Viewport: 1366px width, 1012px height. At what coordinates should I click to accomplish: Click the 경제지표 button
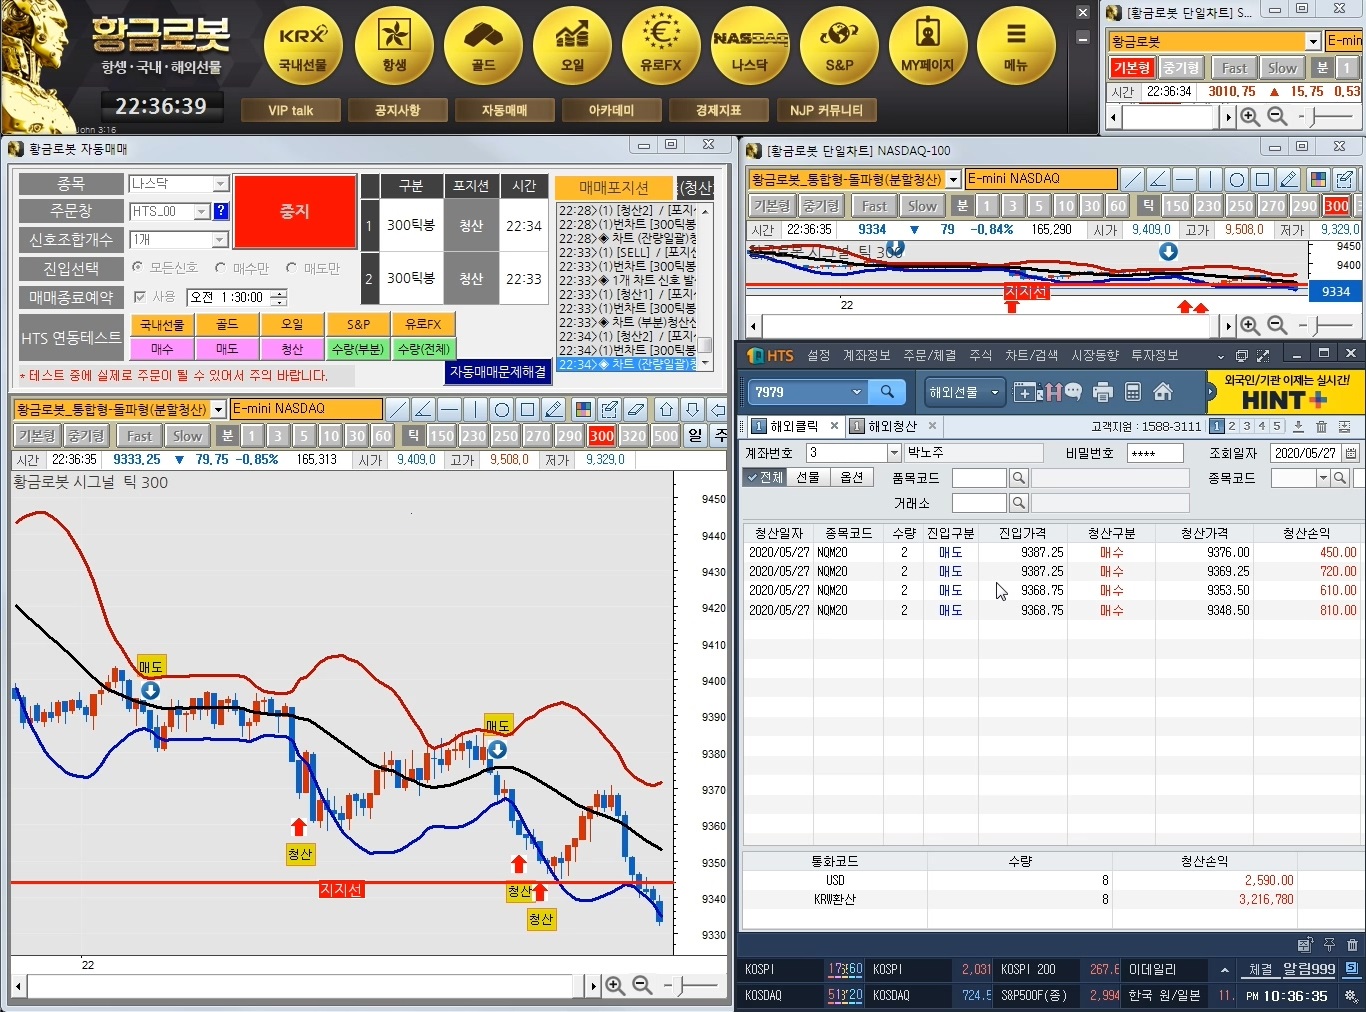coord(718,110)
